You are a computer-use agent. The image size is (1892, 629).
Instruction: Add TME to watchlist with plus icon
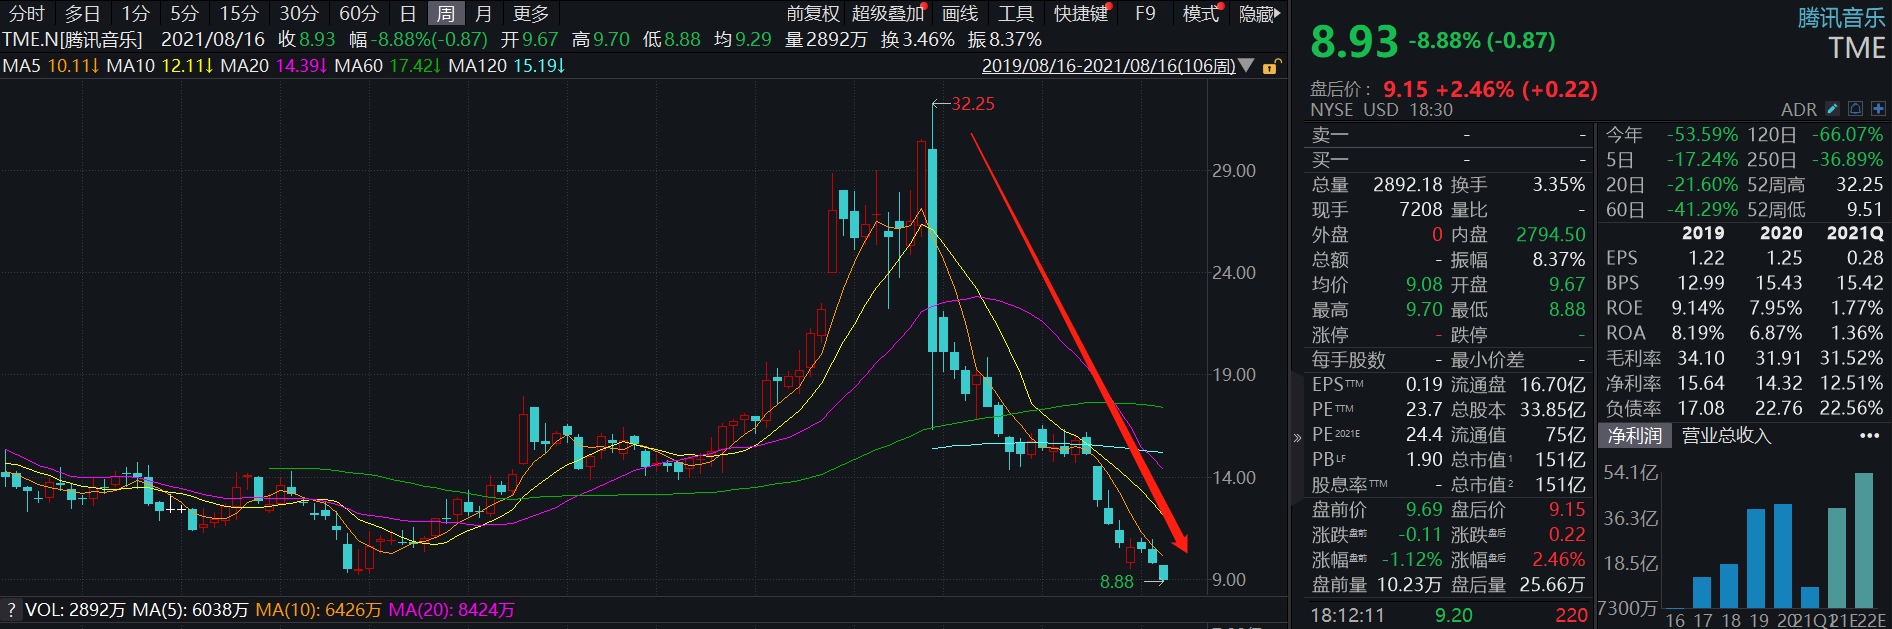point(1878,109)
